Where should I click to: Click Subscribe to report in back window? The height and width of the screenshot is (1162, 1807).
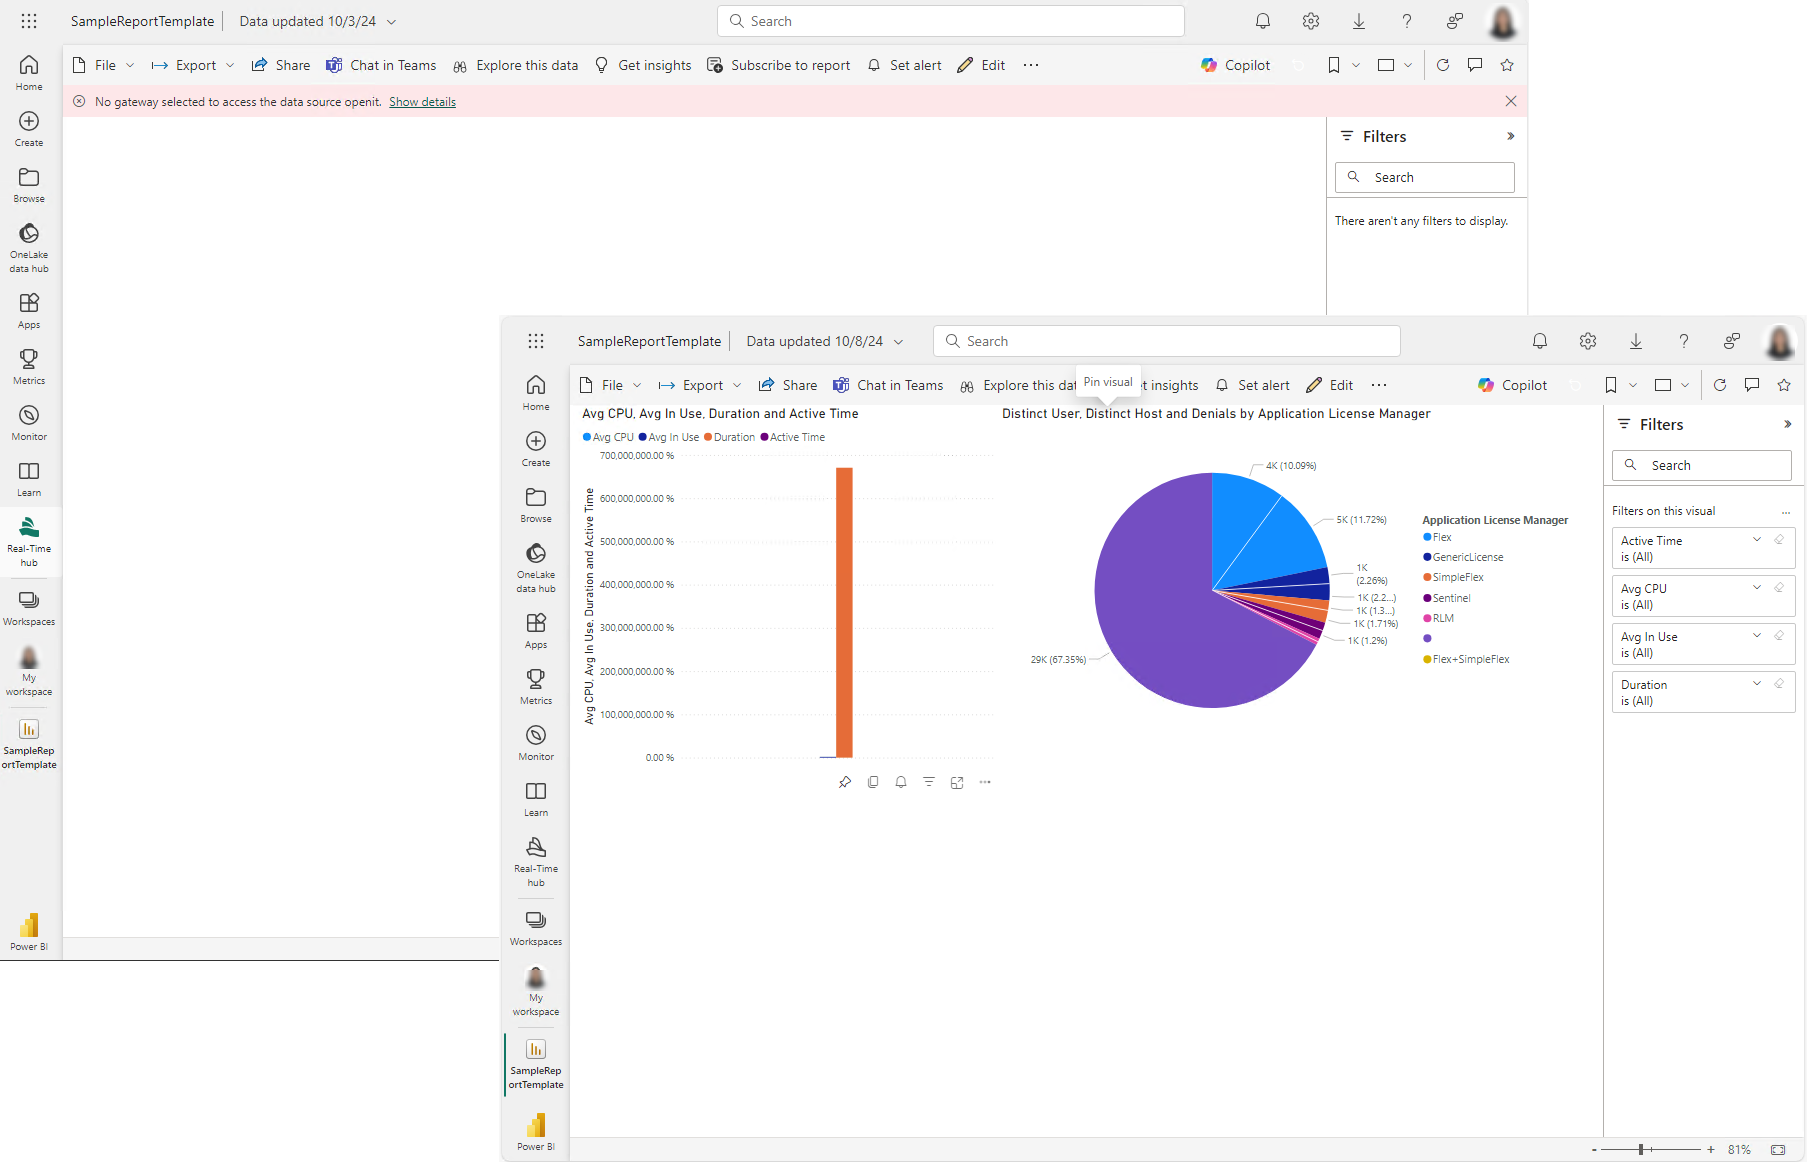click(778, 65)
